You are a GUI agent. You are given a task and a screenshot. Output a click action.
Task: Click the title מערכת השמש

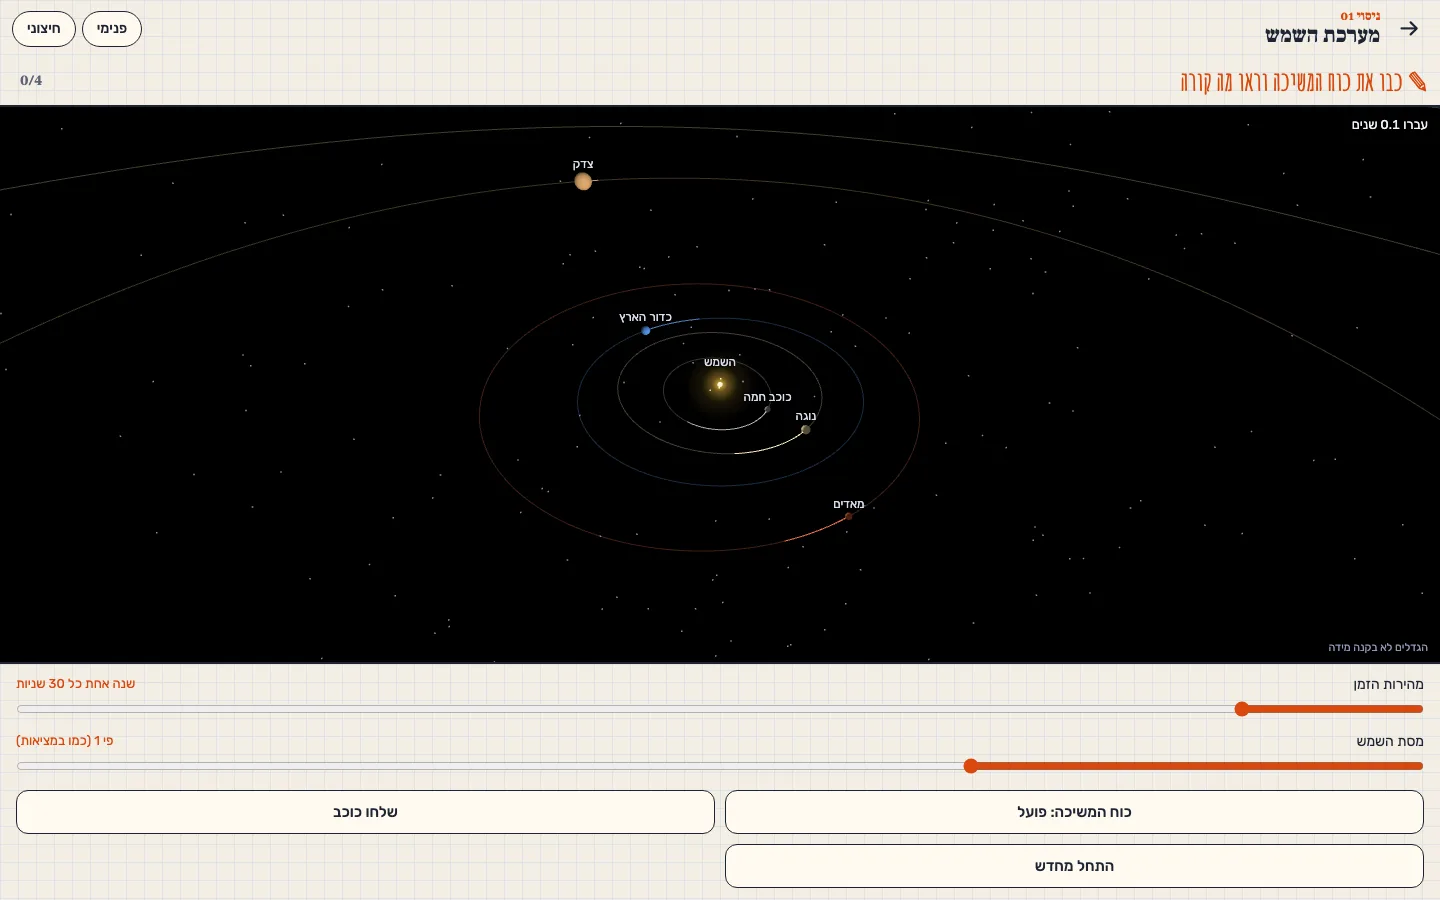[x=1322, y=36]
